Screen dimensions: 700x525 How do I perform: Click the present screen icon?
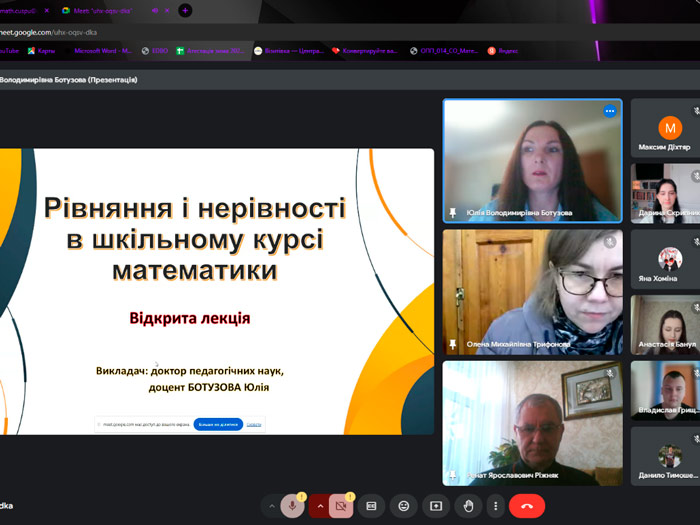point(435,507)
